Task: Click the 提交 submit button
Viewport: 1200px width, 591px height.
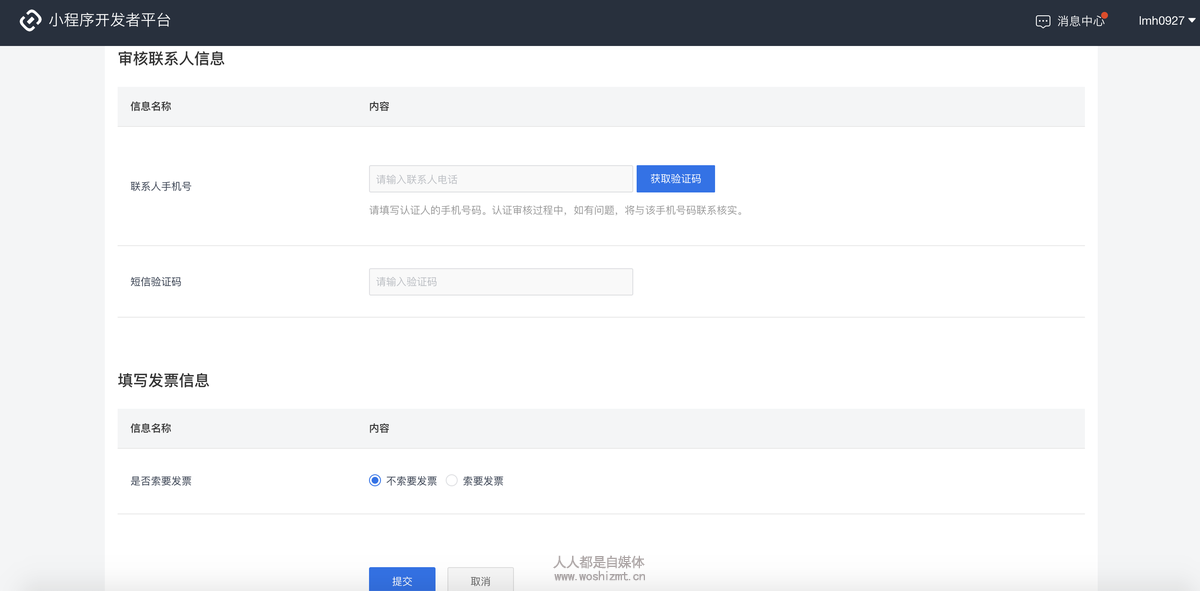Action: click(402, 579)
